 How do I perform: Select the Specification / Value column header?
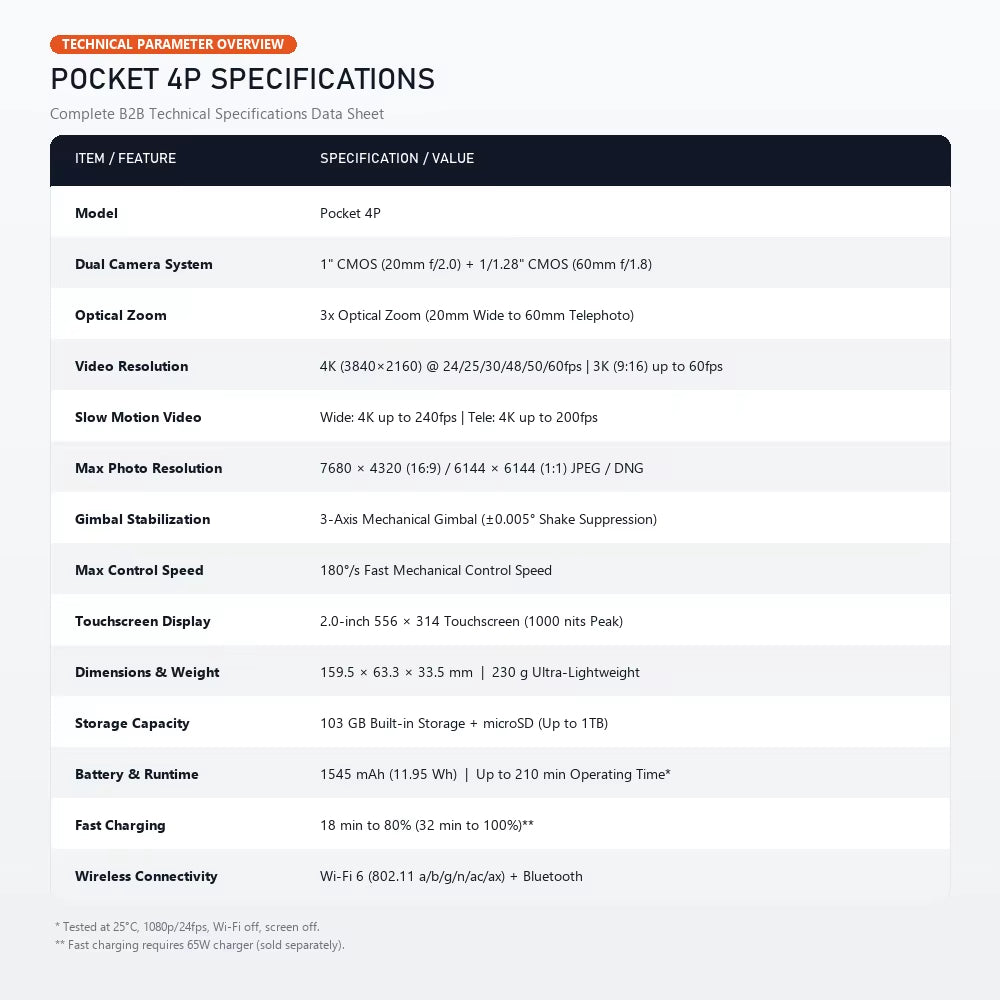[397, 158]
